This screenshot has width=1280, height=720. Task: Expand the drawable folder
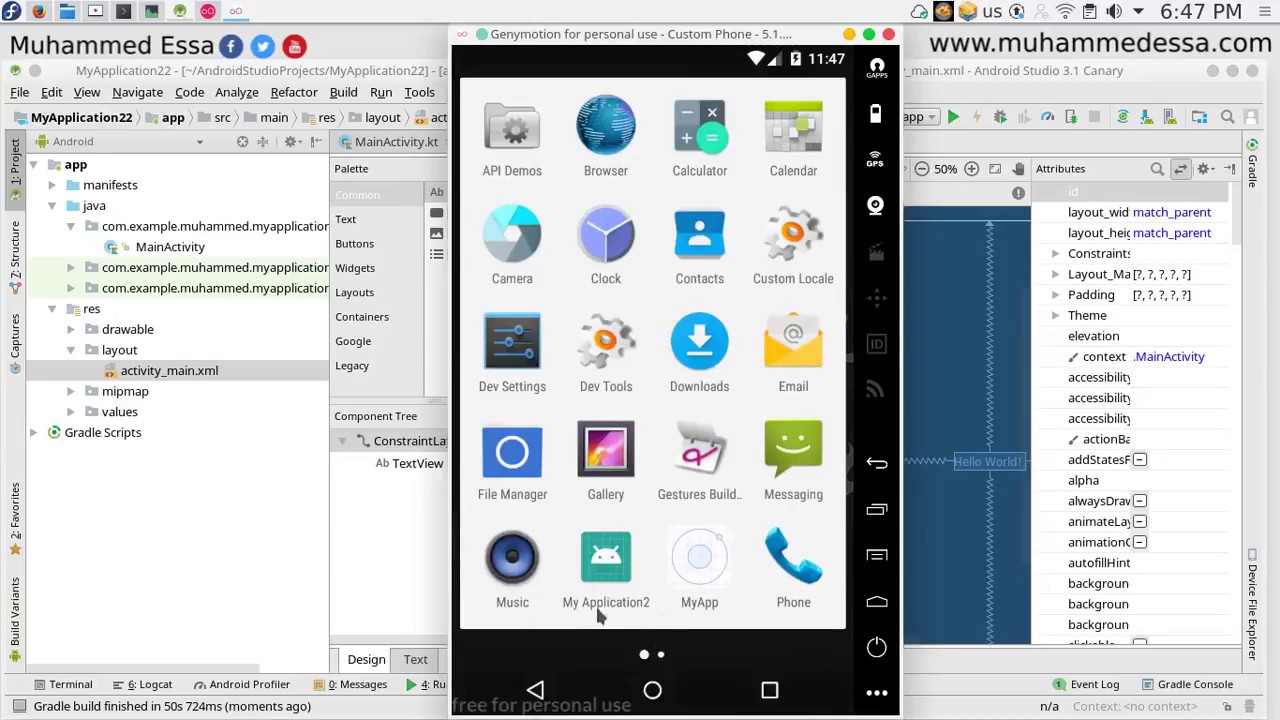[x=70, y=329]
